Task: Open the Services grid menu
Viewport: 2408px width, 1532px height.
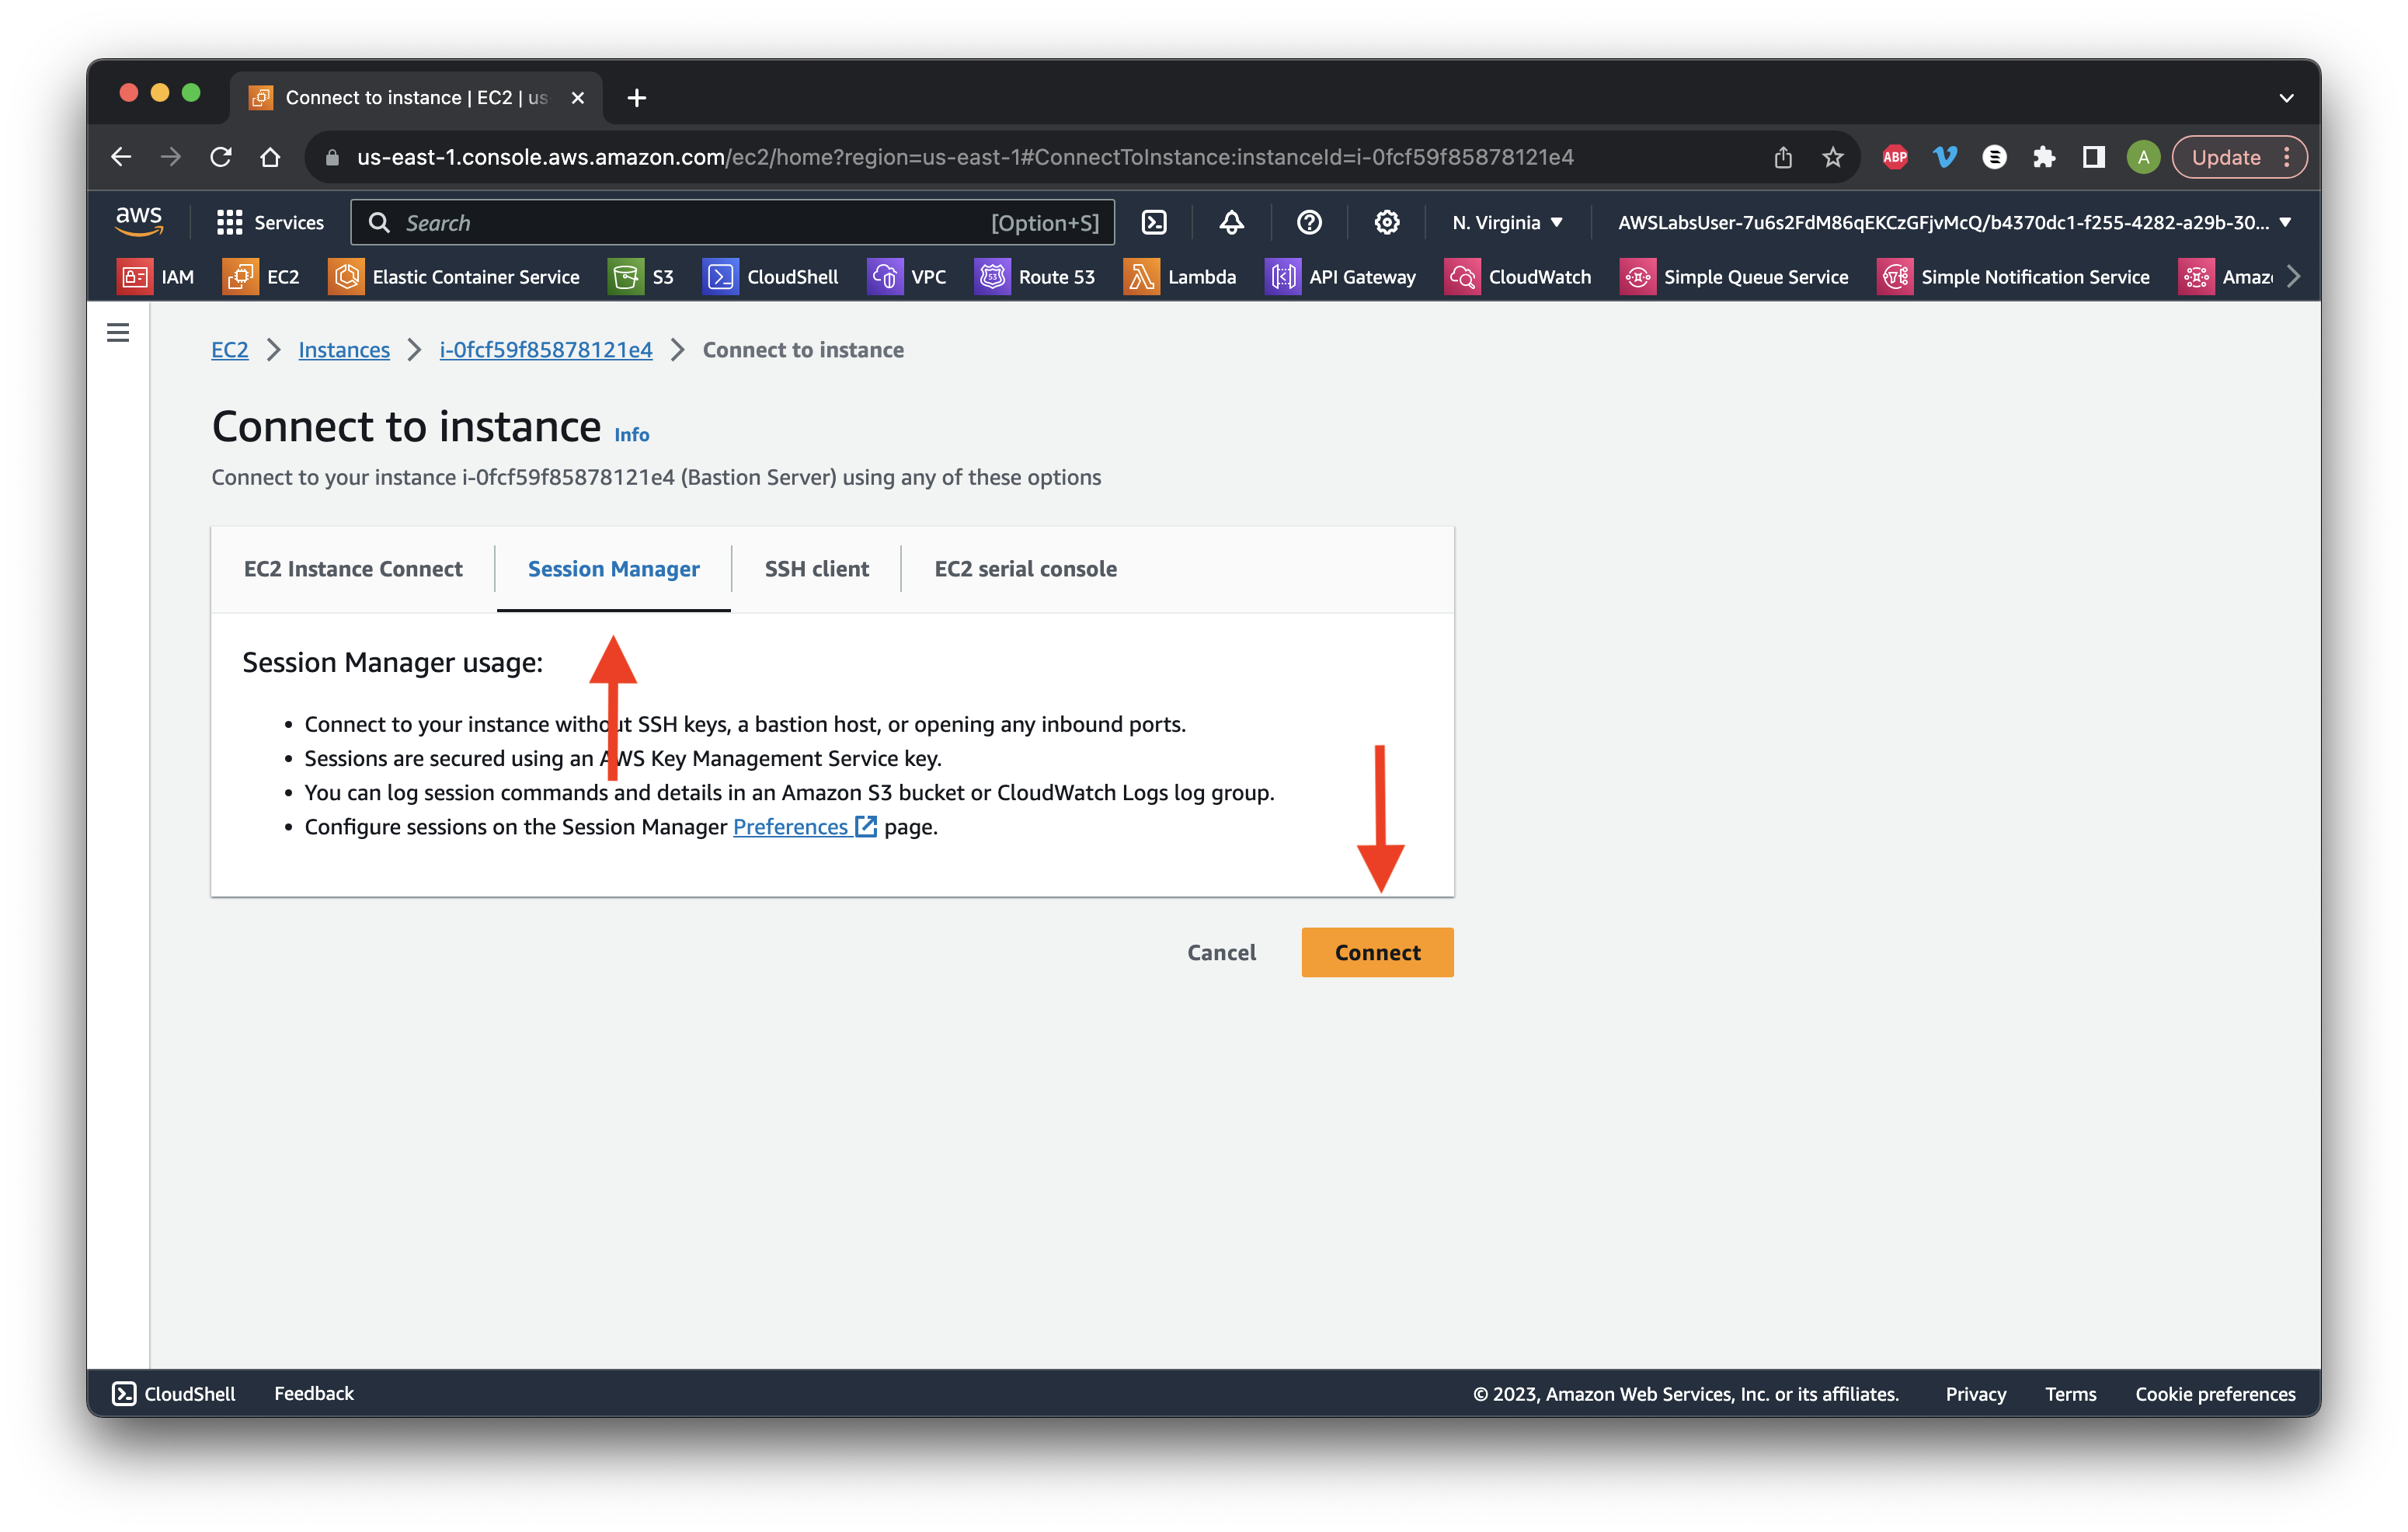Action: pos(270,222)
